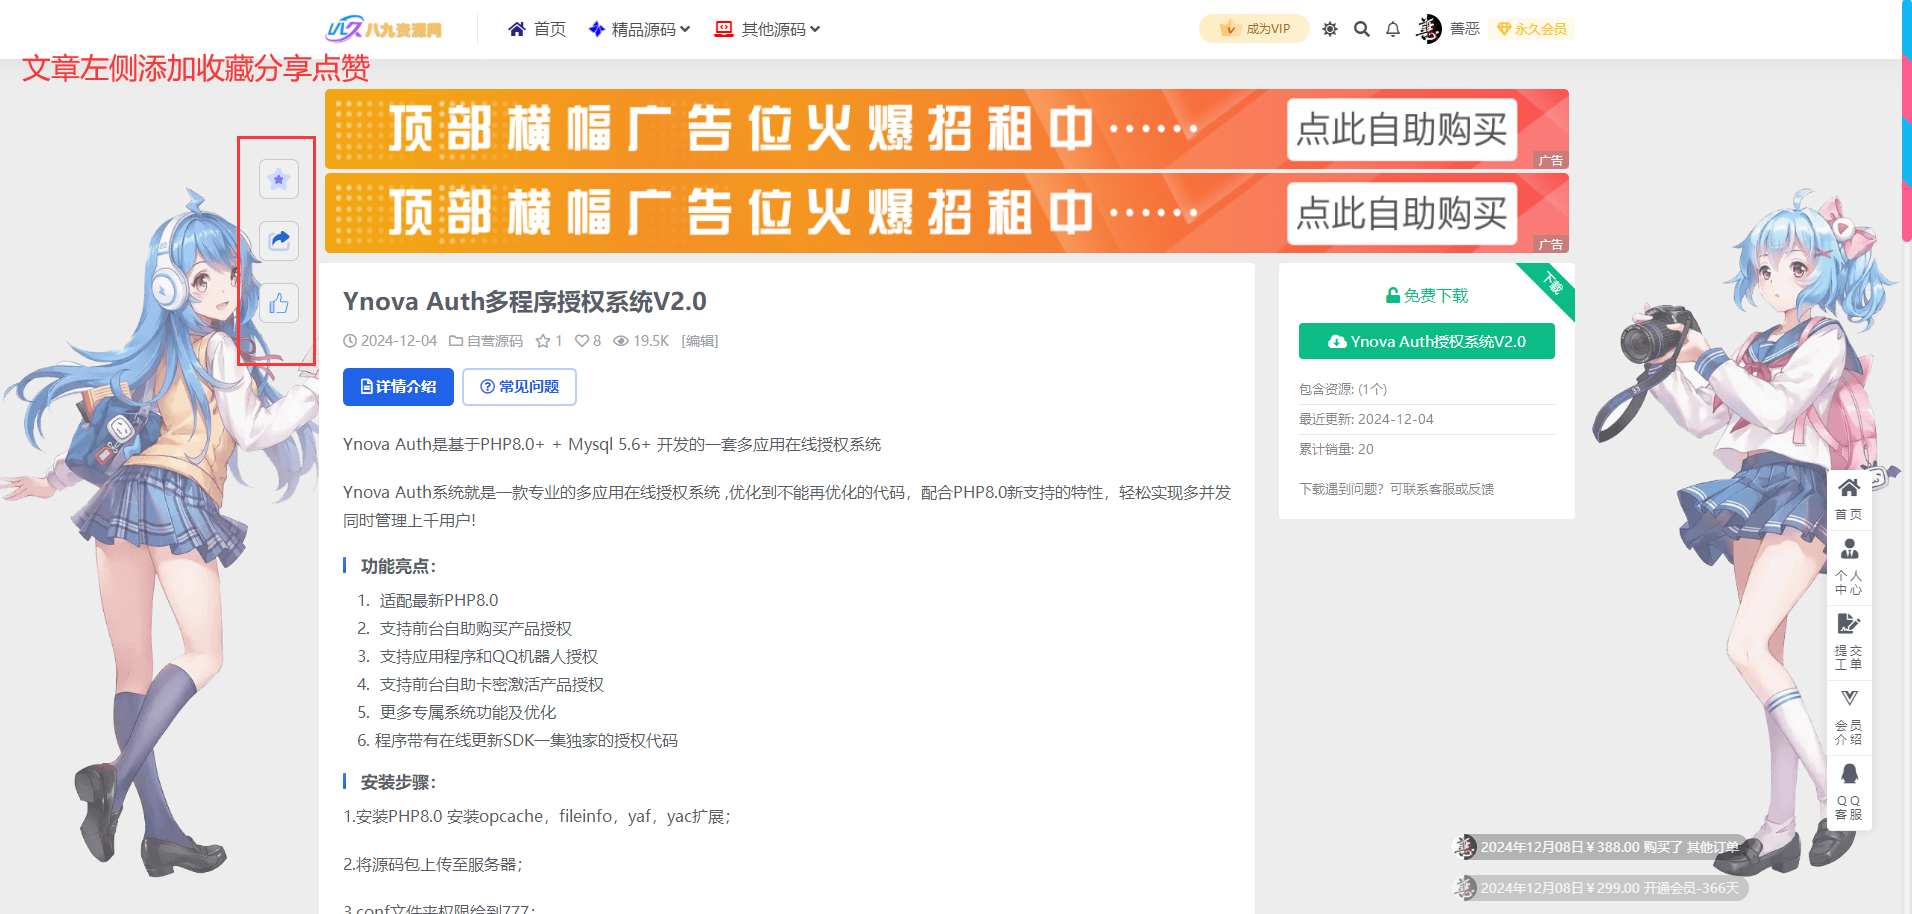Select the 常见问题 tab
1912x914 pixels.
click(519, 387)
